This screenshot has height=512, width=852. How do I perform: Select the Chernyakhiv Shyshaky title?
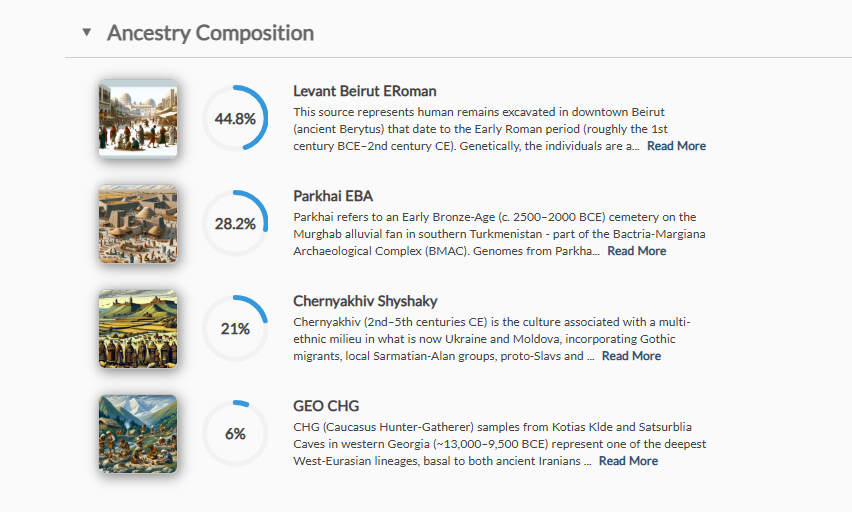click(x=365, y=301)
